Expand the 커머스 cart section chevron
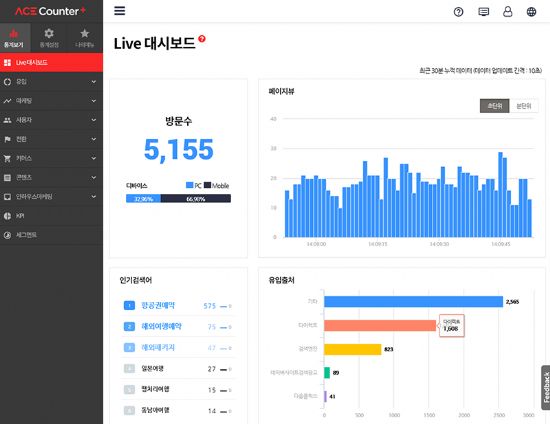 94,158
